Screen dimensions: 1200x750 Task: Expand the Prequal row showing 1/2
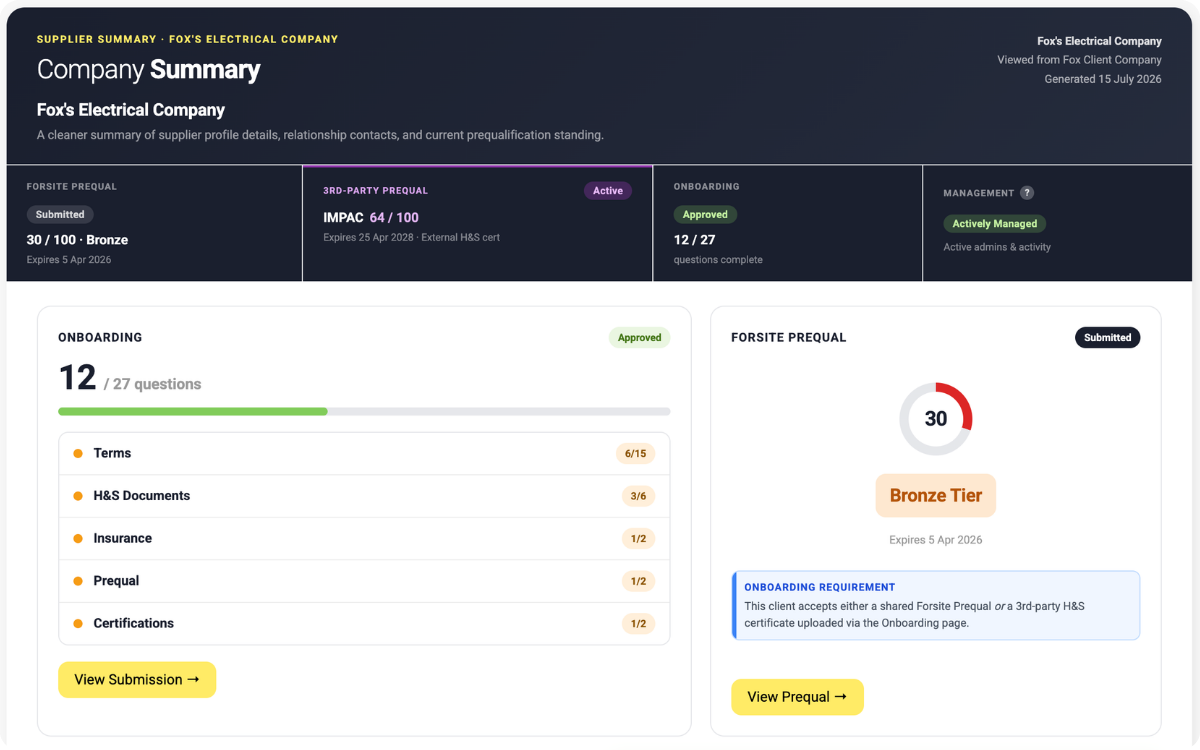coord(364,581)
